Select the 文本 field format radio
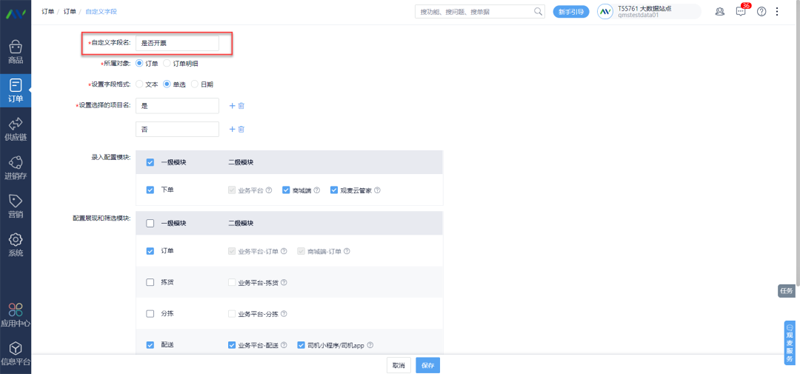 coord(147,85)
